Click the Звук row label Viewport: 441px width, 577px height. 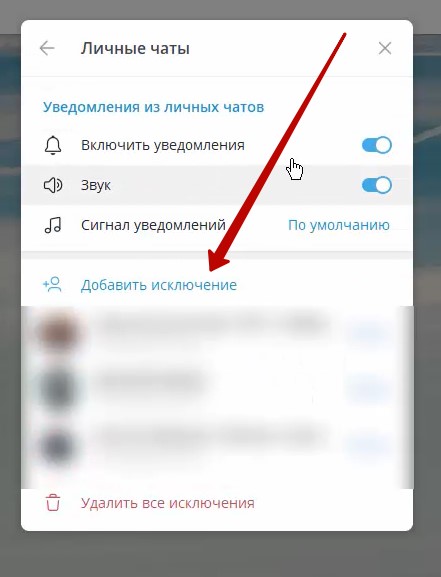pos(96,185)
